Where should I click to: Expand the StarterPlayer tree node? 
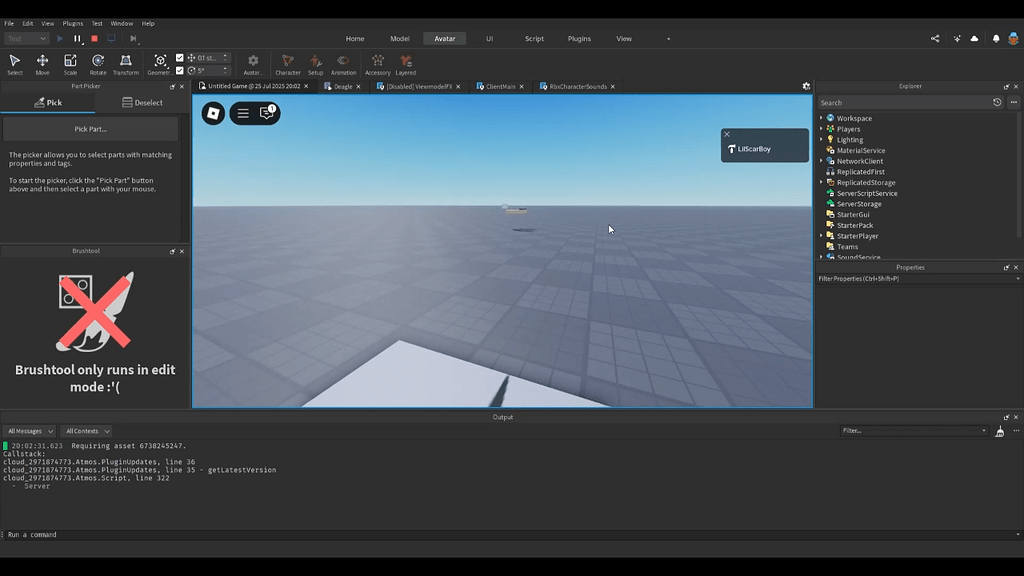[x=821, y=236]
